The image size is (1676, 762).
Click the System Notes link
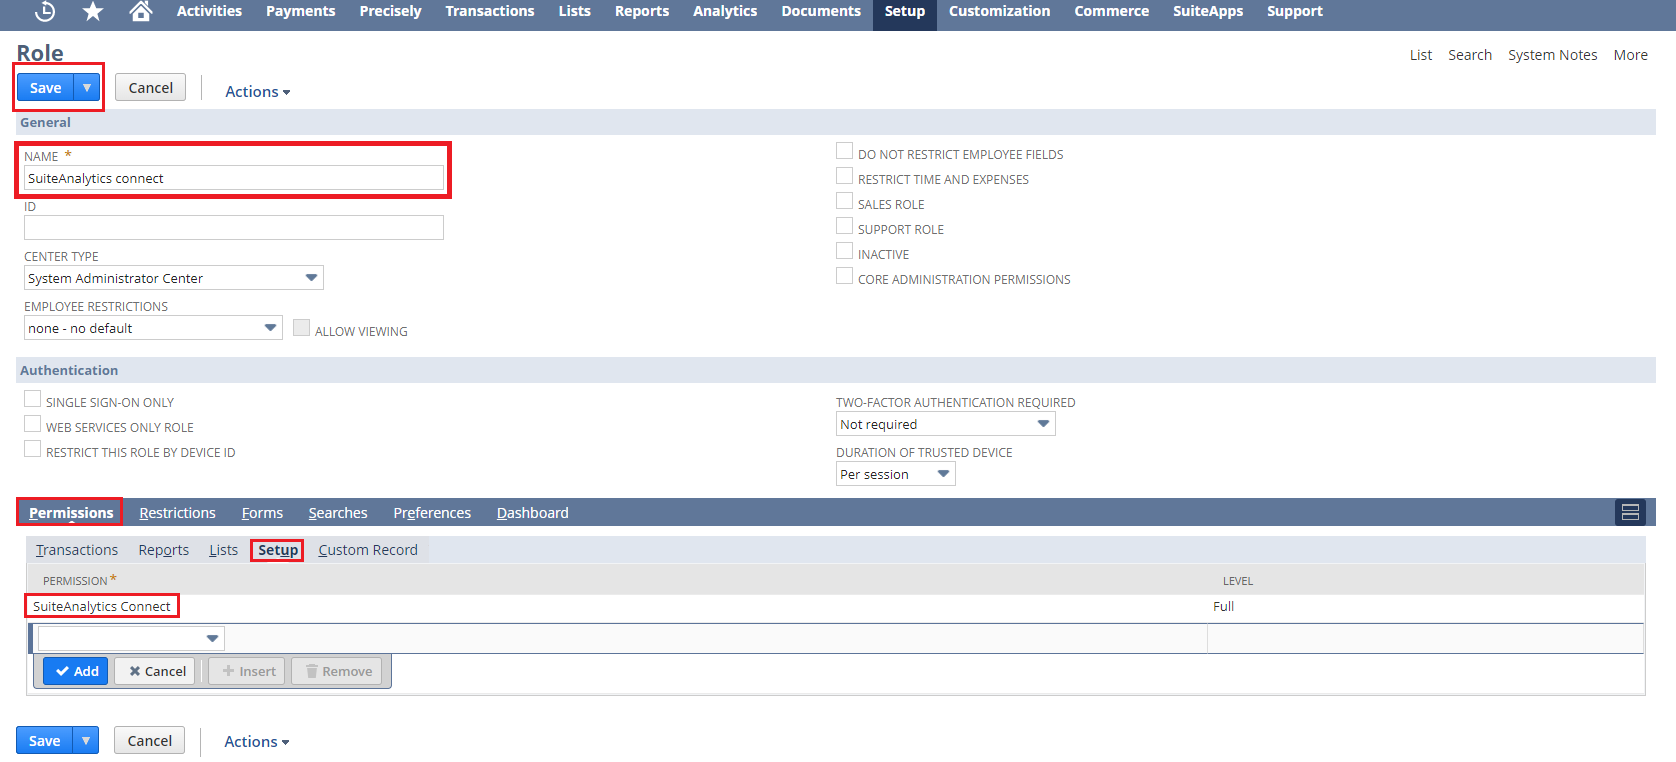pyautogui.click(x=1552, y=55)
